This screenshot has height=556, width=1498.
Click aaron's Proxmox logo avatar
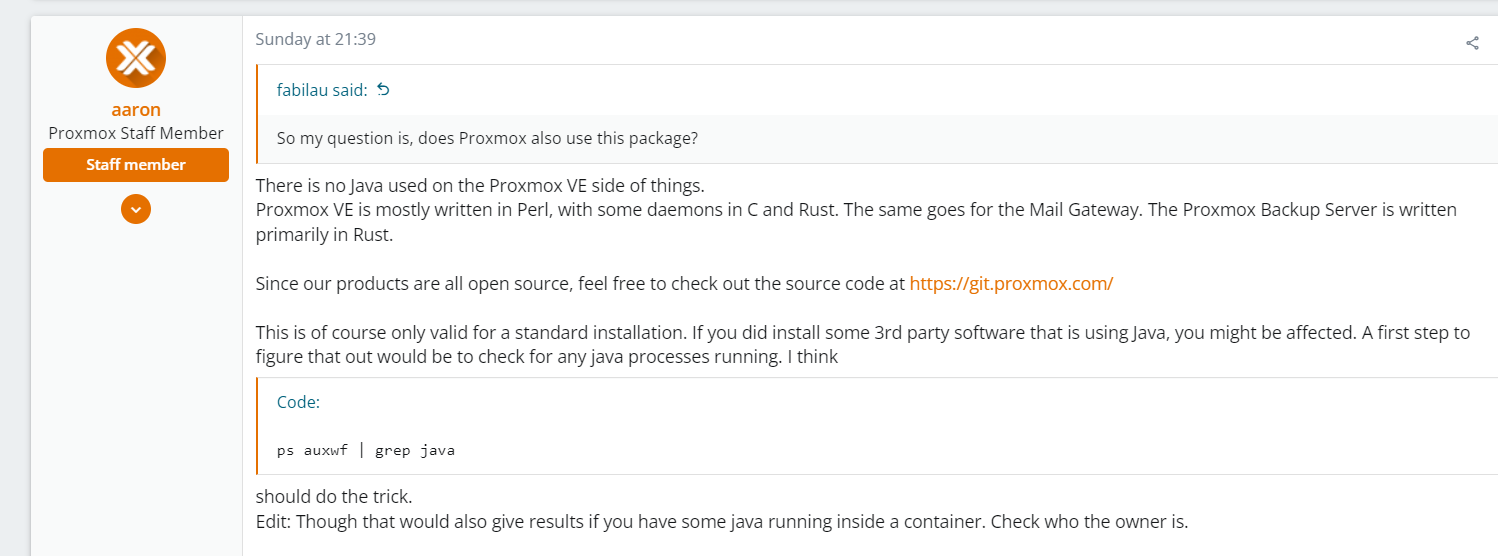(x=136, y=58)
